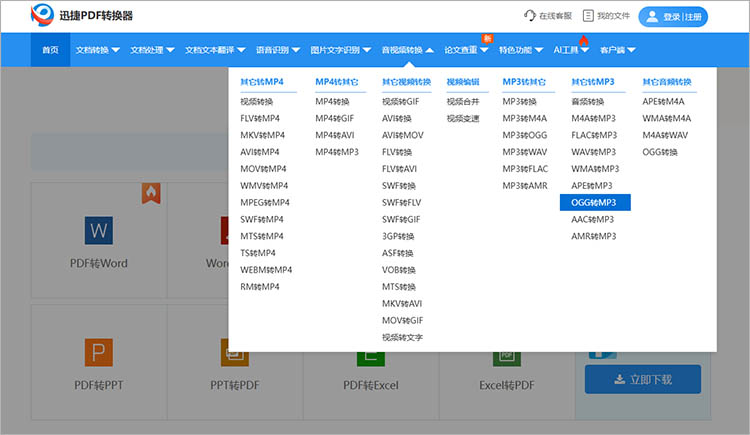Viewport: 750px width, 435px height.
Task: Select AAC转MP3 entry
Action: (x=593, y=219)
